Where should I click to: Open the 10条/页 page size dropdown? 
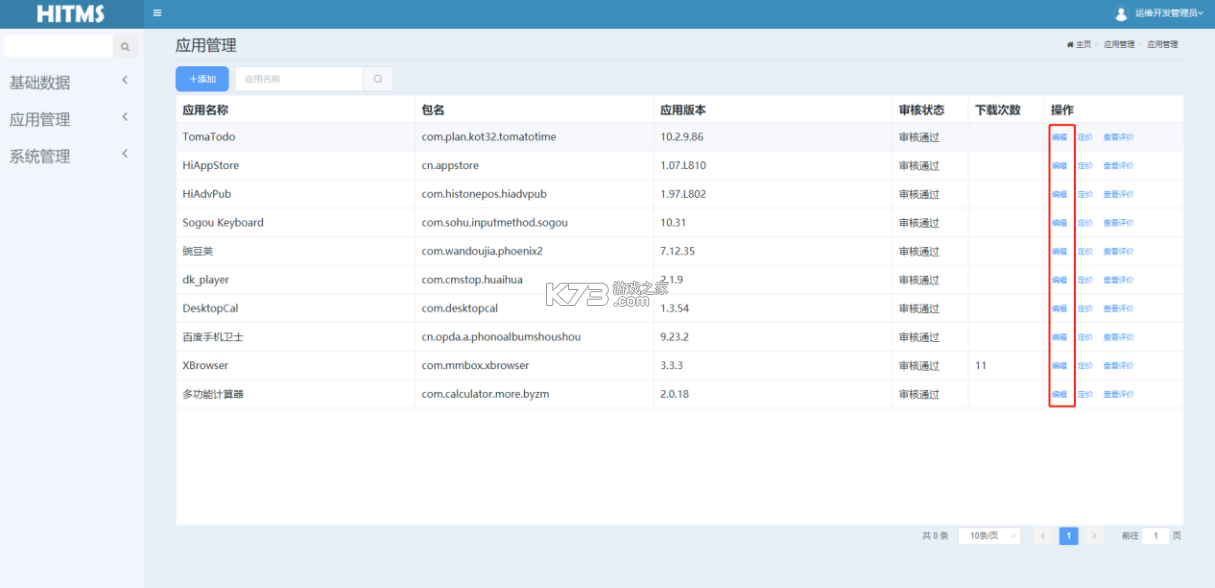[x=989, y=536]
